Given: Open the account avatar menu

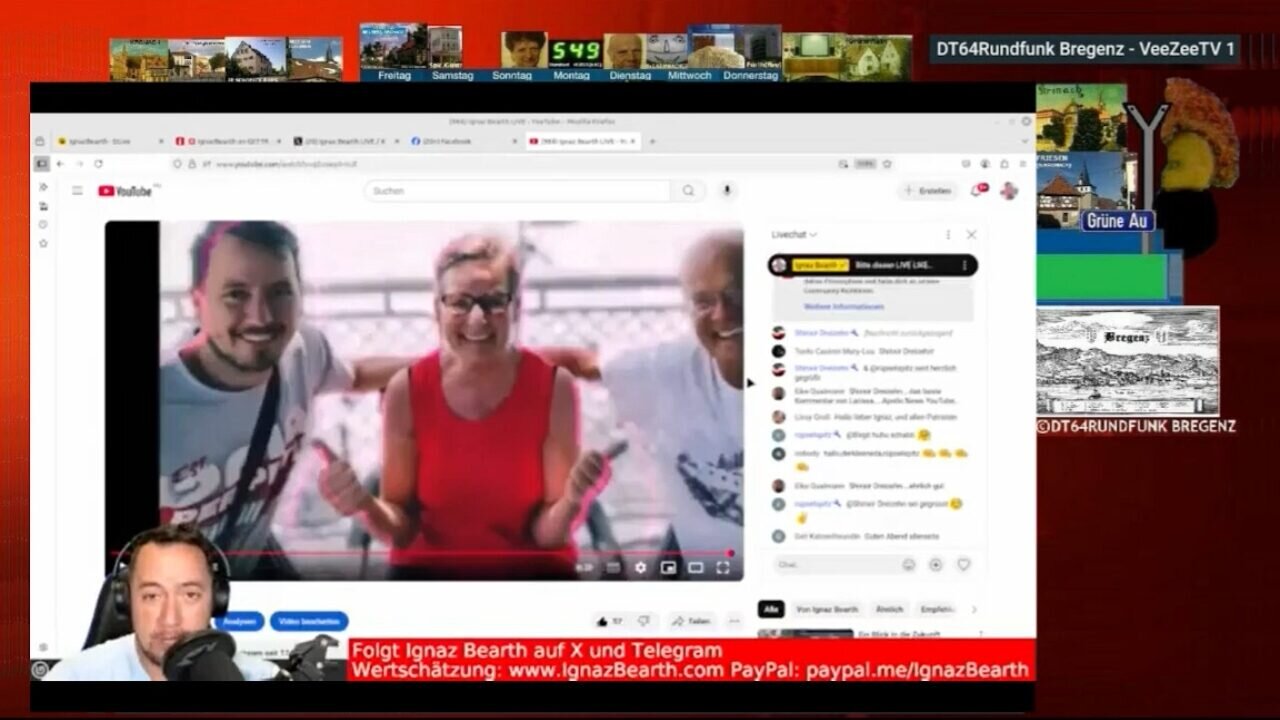Looking at the screenshot, I should coord(1009,190).
